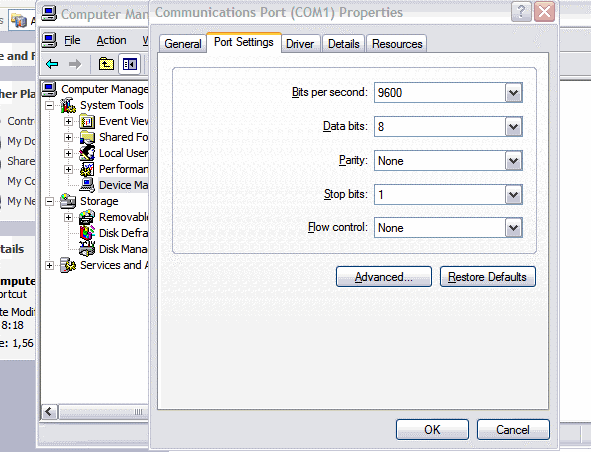Click the horizontal scrollbar left arrow
The height and width of the screenshot is (452, 591).
(x=49, y=412)
